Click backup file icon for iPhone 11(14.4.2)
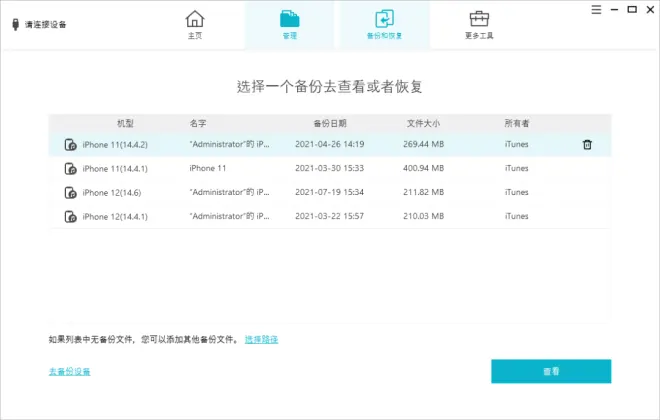Screen dimensions: 660x420 (70, 144)
